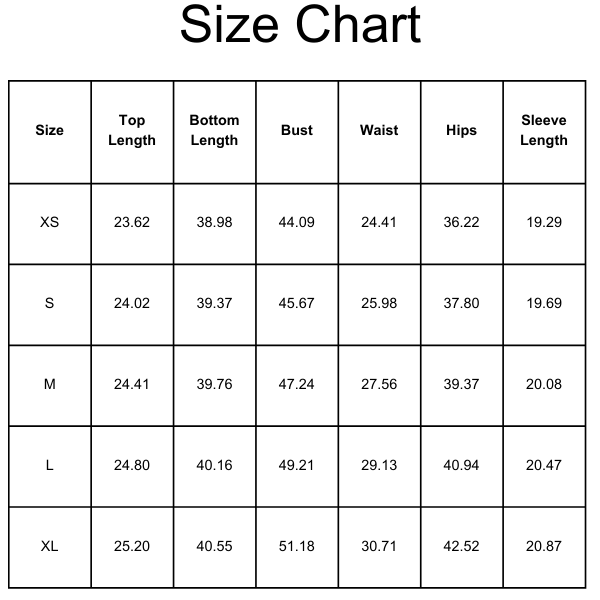600x600 pixels.
Task: Click the M bust value 47.24
Action: [297, 384]
